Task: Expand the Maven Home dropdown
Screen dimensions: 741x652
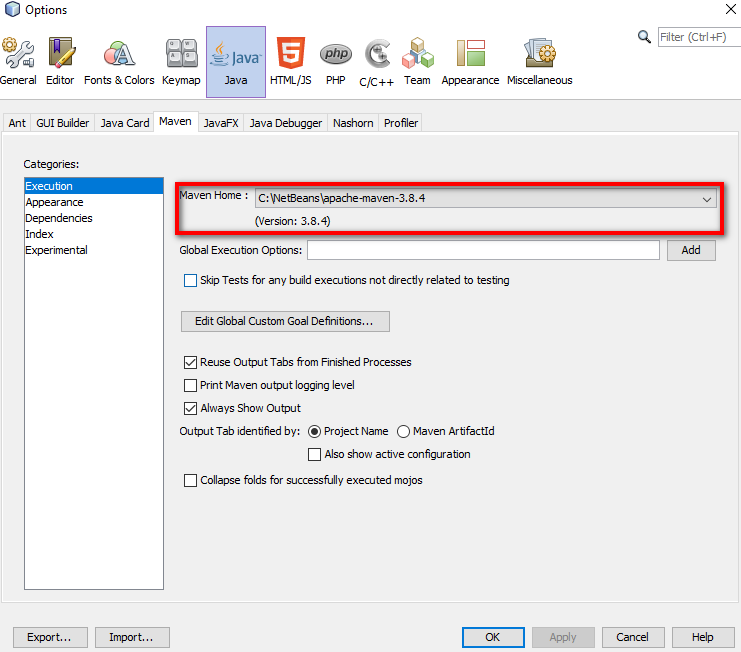Action: [706, 199]
